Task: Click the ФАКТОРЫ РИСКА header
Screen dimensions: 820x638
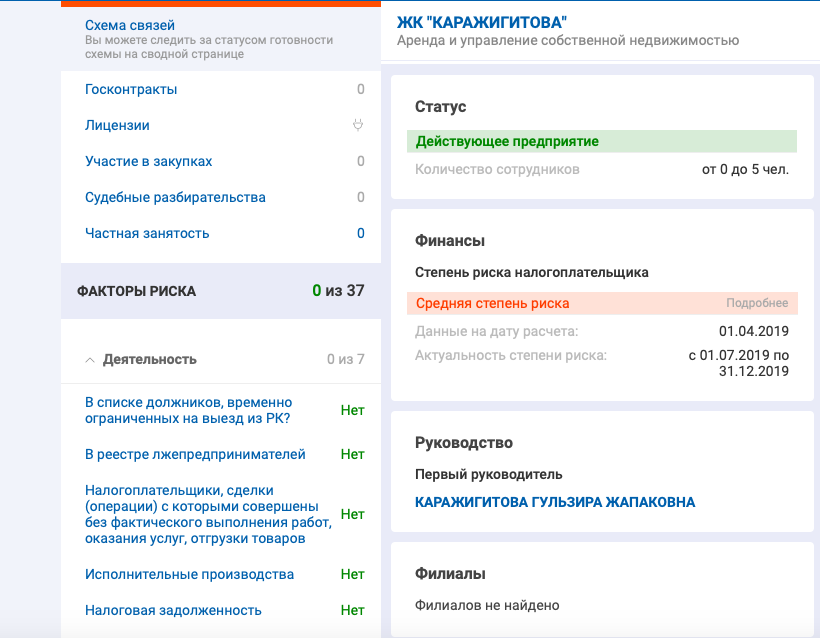Action: pos(136,291)
